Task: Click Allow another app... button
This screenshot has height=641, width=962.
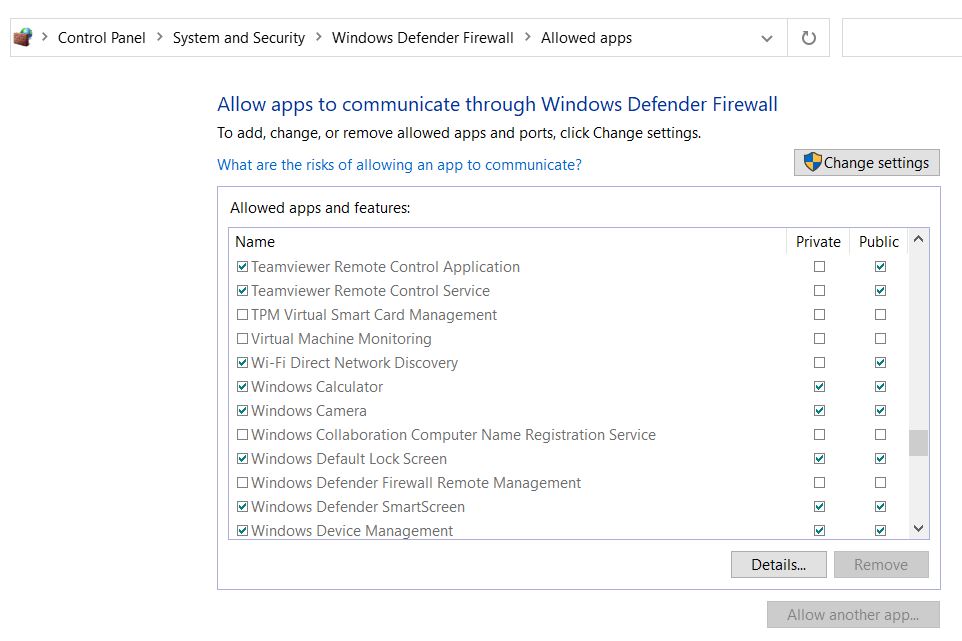Action: 853,615
